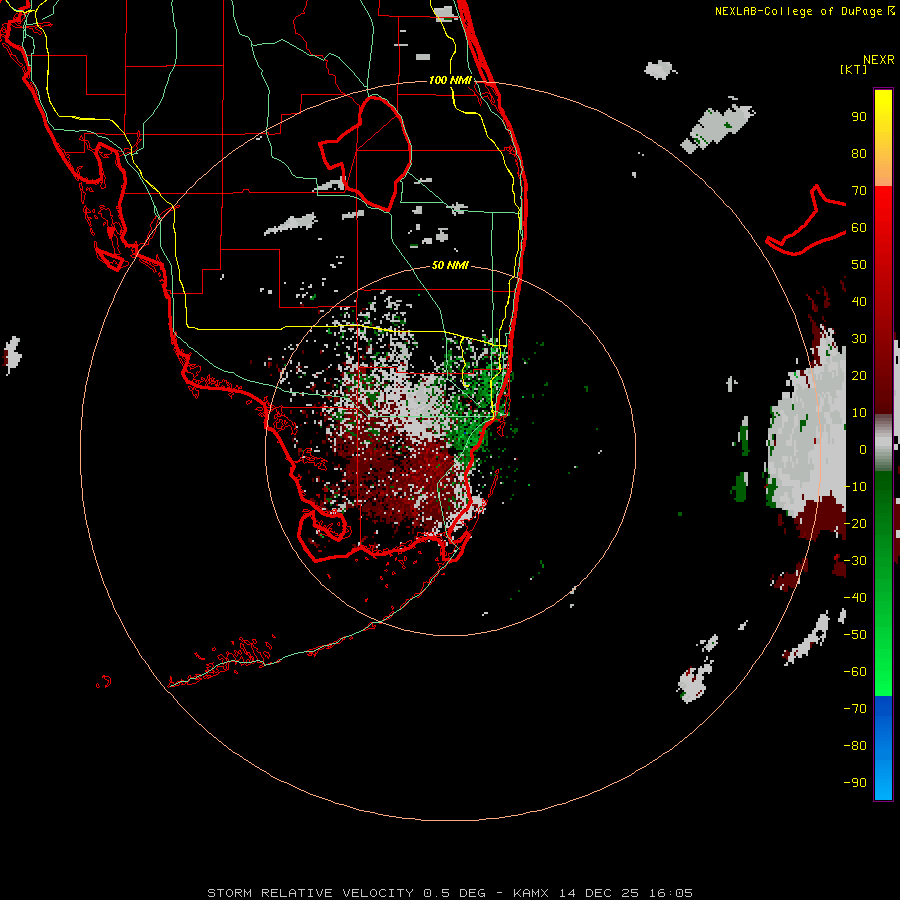Click the "50 NMI" range ring label
Viewport: 900px width, 900px height.
450,265
